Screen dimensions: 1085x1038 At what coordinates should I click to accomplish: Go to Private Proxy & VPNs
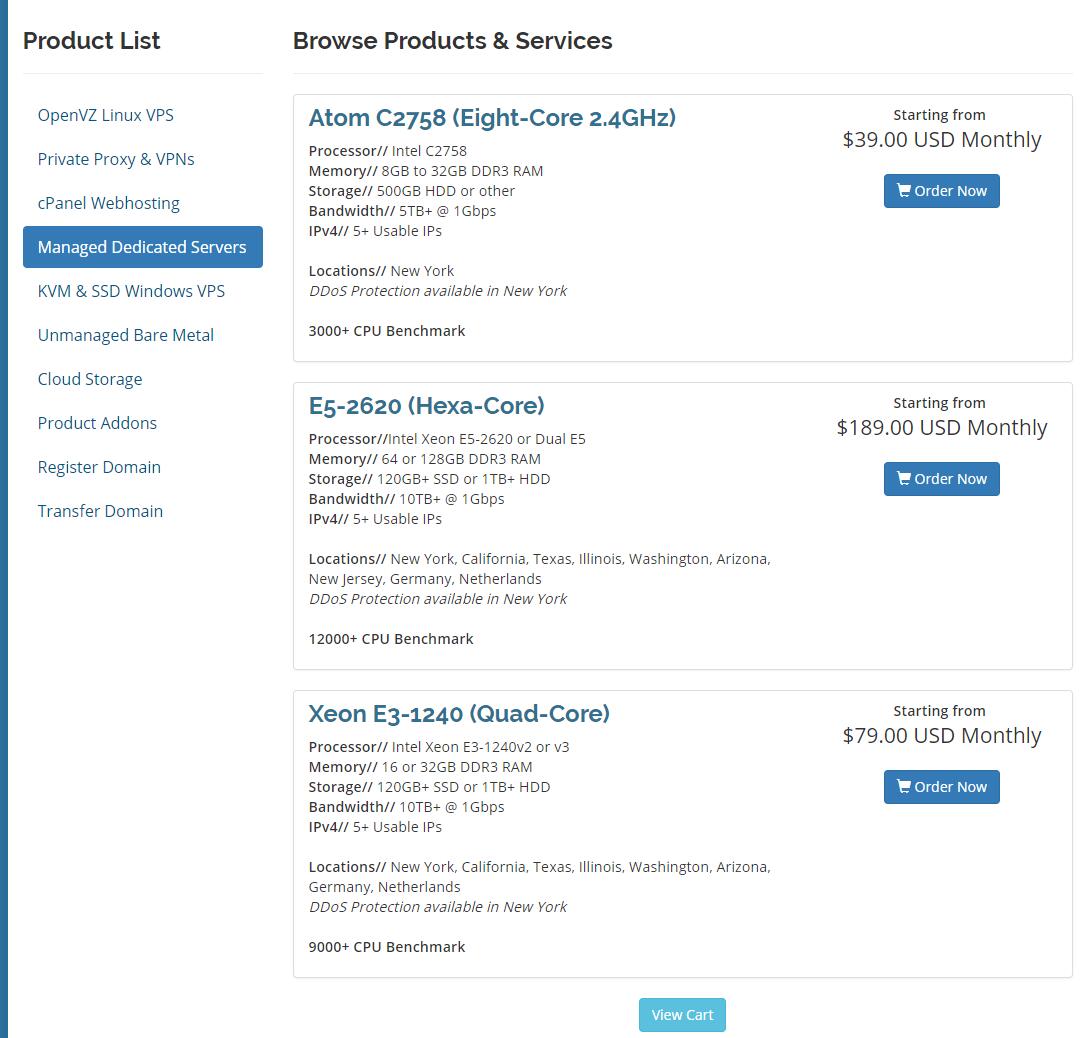coord(116,159)
